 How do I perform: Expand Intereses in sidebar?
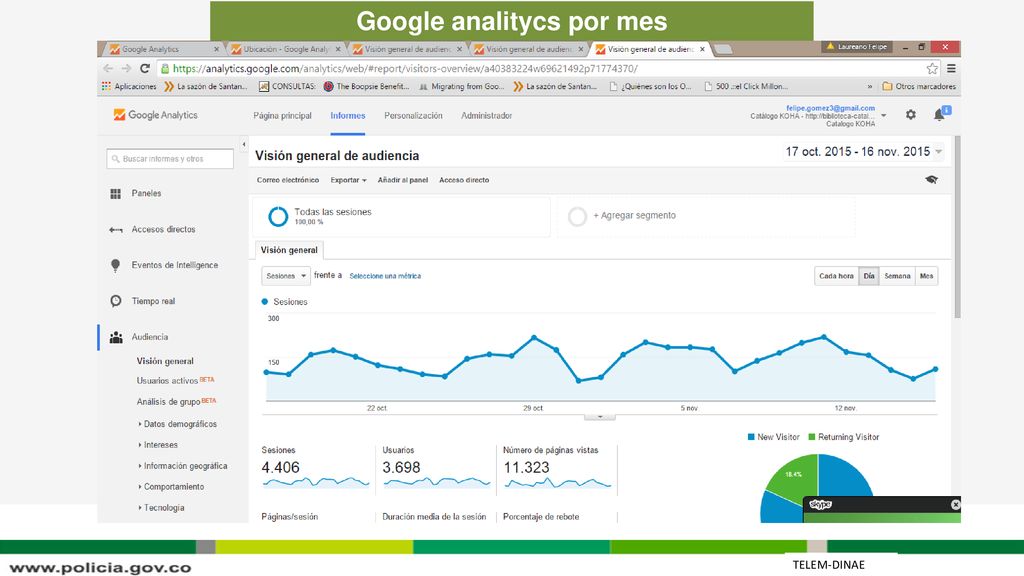tap(158, 445)
